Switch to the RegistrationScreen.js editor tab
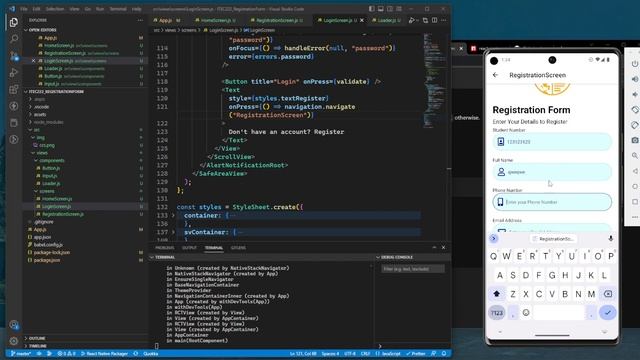640x360 pixels. tap(277, 20)
